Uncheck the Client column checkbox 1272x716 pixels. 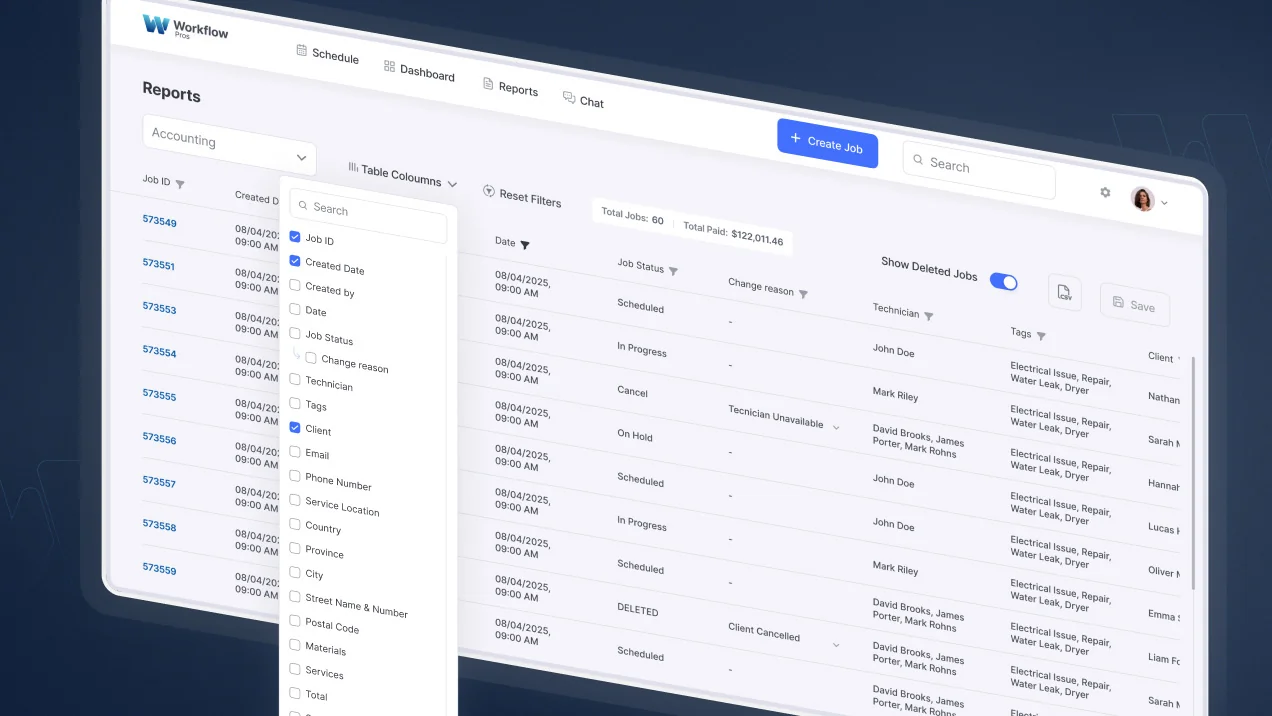tap(295, 427)
